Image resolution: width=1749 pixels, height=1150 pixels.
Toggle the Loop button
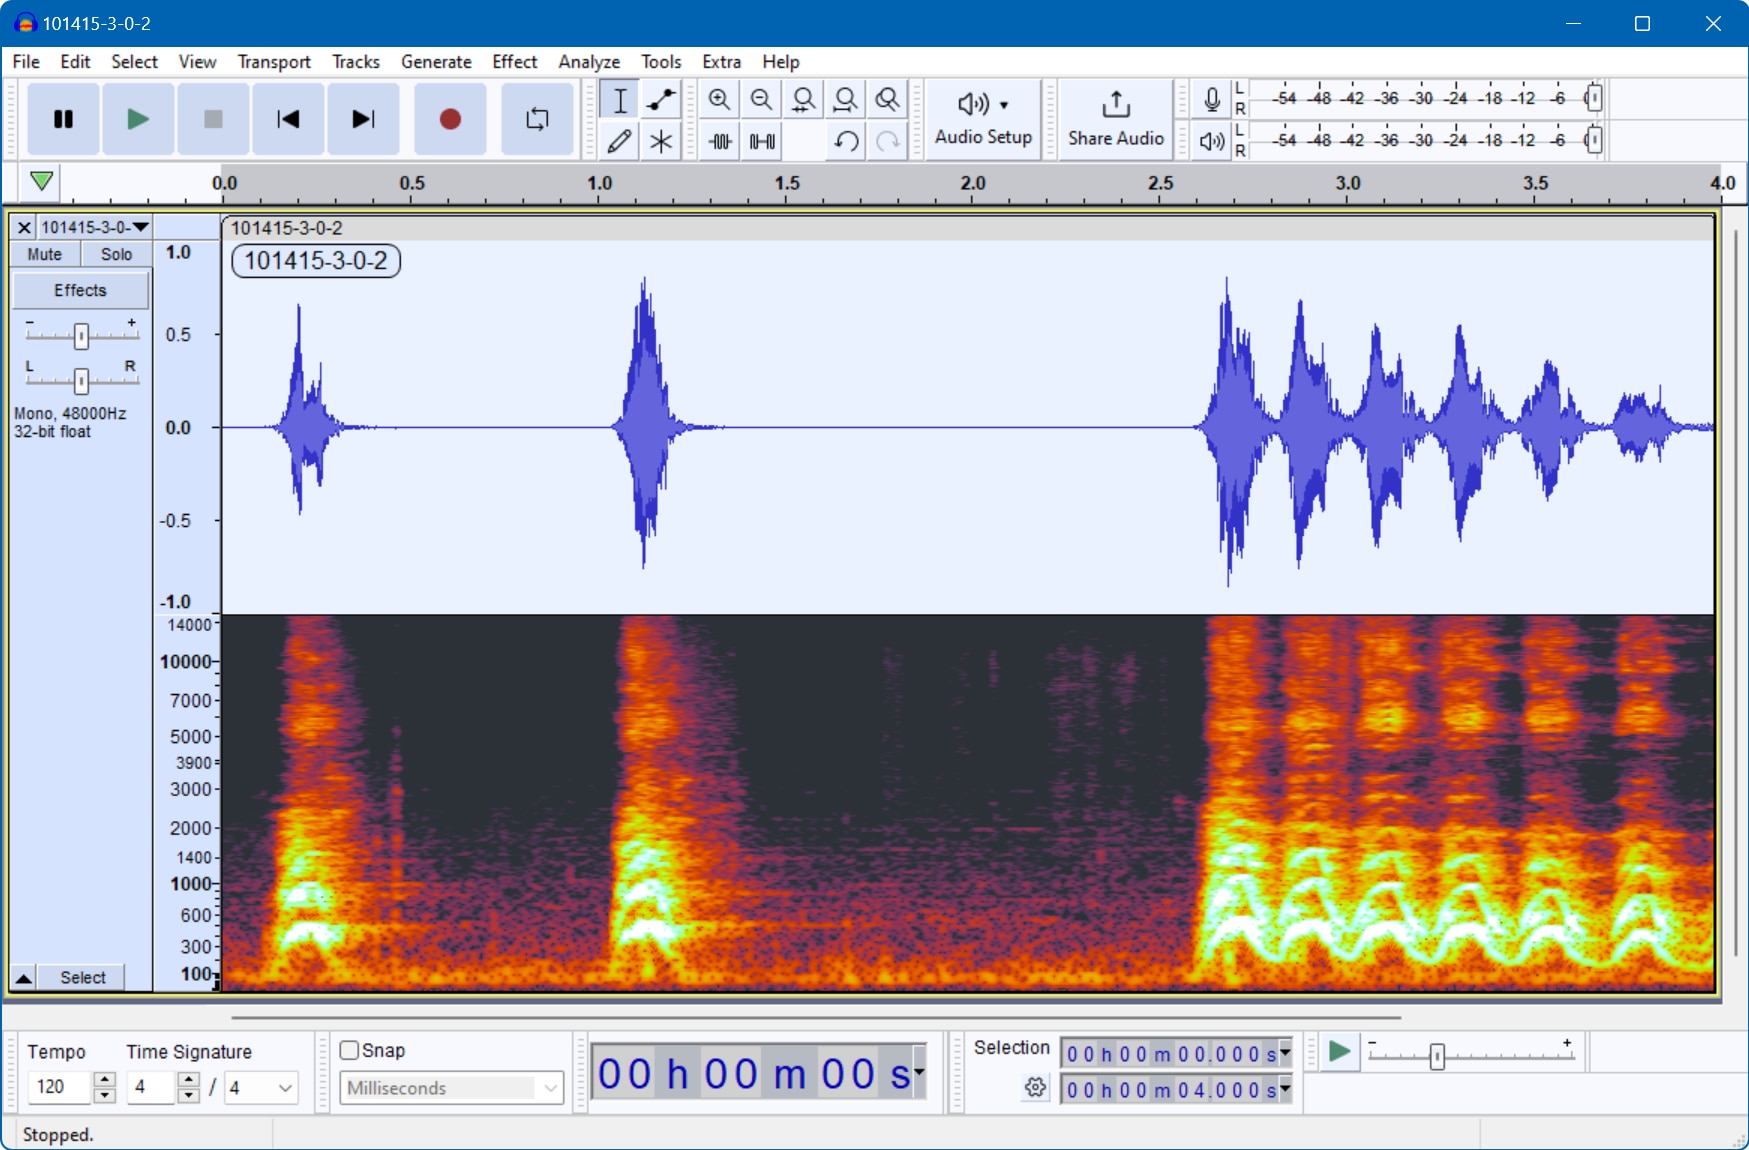pos(537,119)
